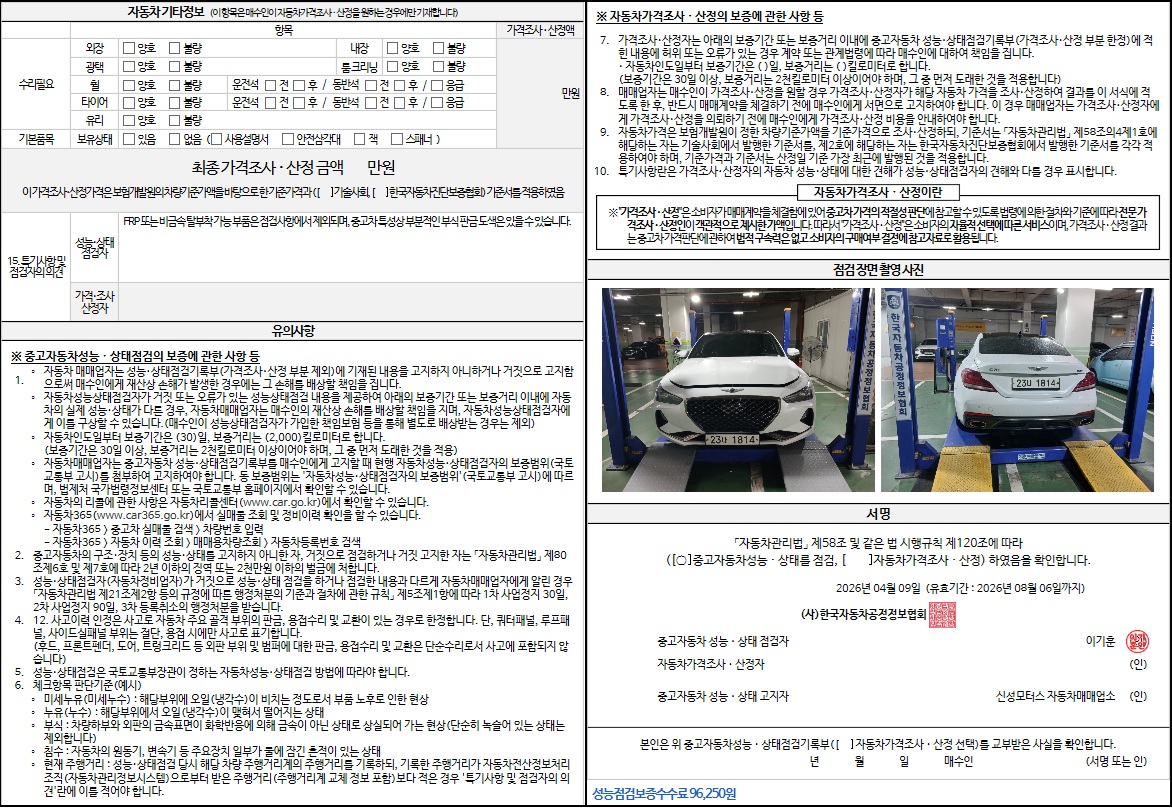Click the round red seal beside 이기훈
1172x809 pixels.
pyautogui.click(x=1137, y=642)
